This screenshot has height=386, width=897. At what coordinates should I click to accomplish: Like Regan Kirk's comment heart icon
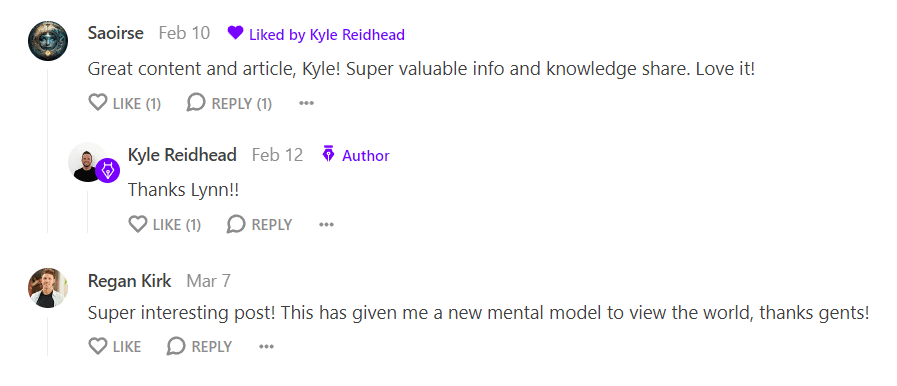[x=98, y=346]
